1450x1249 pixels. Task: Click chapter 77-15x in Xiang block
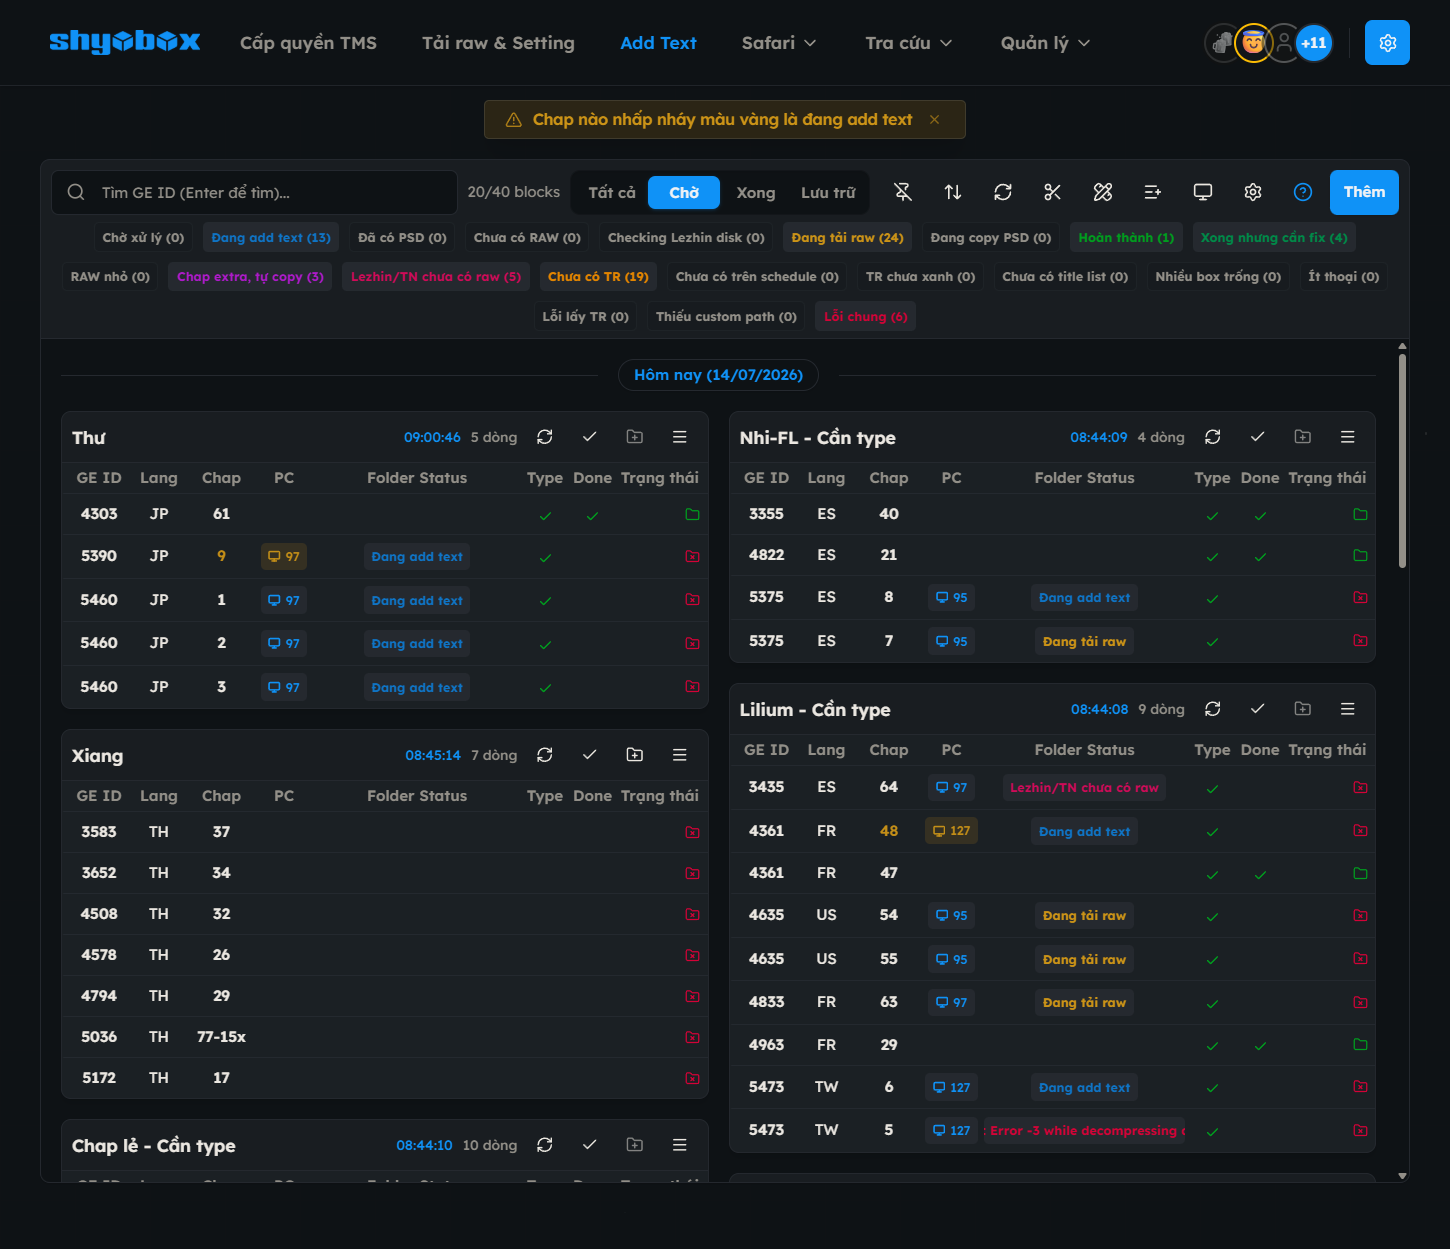point(221,1037)
